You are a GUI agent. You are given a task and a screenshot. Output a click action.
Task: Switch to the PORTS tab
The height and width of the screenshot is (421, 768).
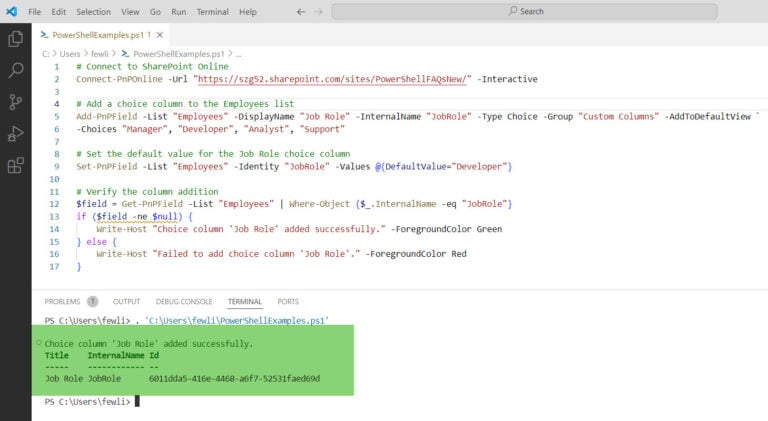tap(288, 302)
